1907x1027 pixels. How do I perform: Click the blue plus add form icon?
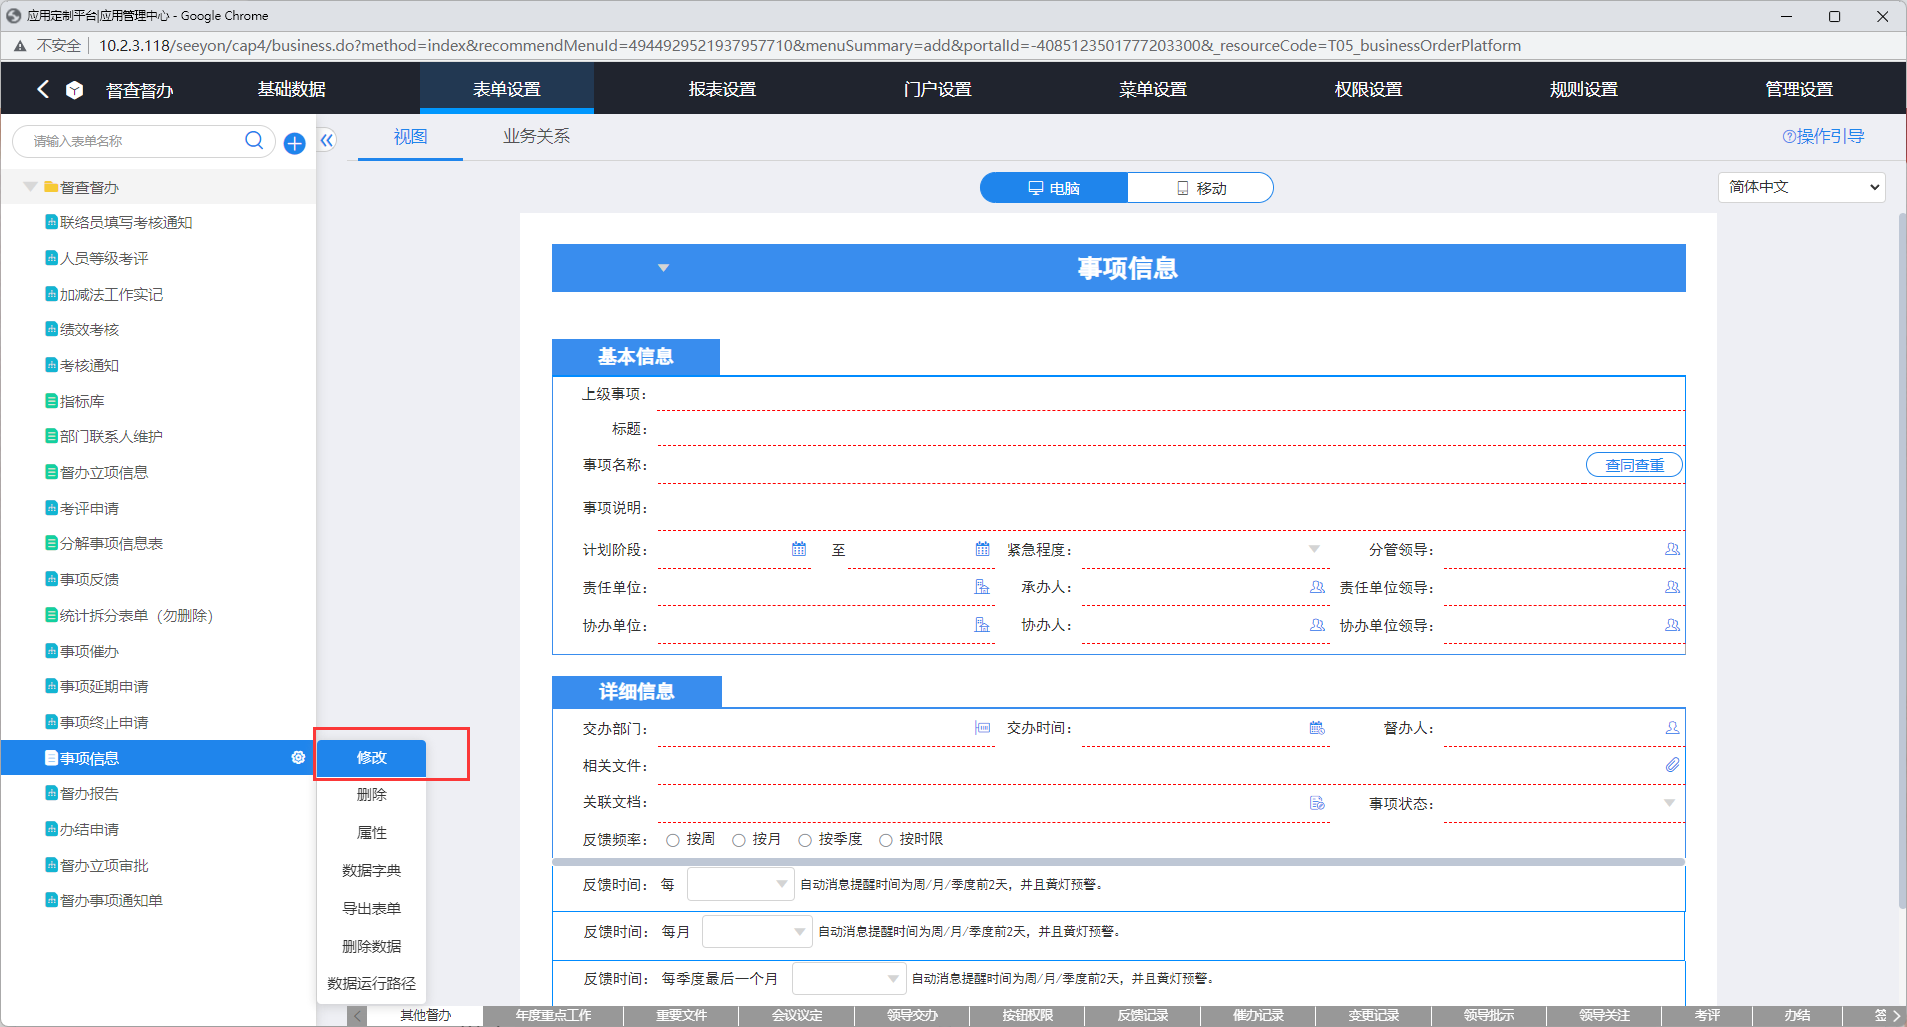294,143
